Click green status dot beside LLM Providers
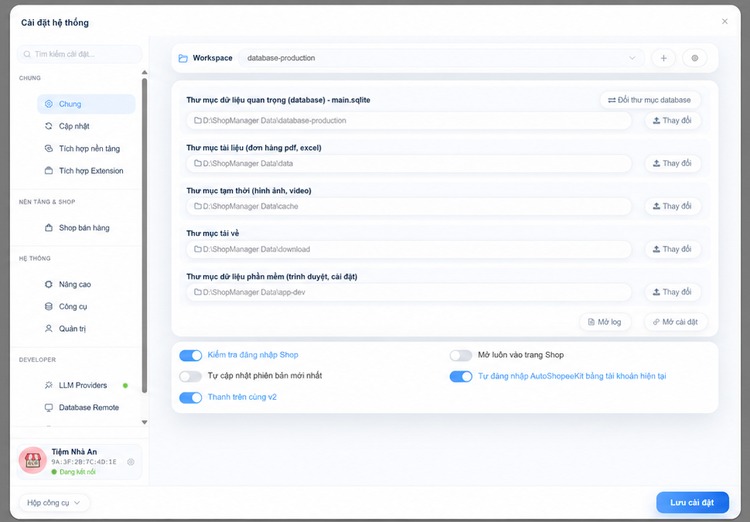The image size is (750, 522). click(x=125, y=386)
